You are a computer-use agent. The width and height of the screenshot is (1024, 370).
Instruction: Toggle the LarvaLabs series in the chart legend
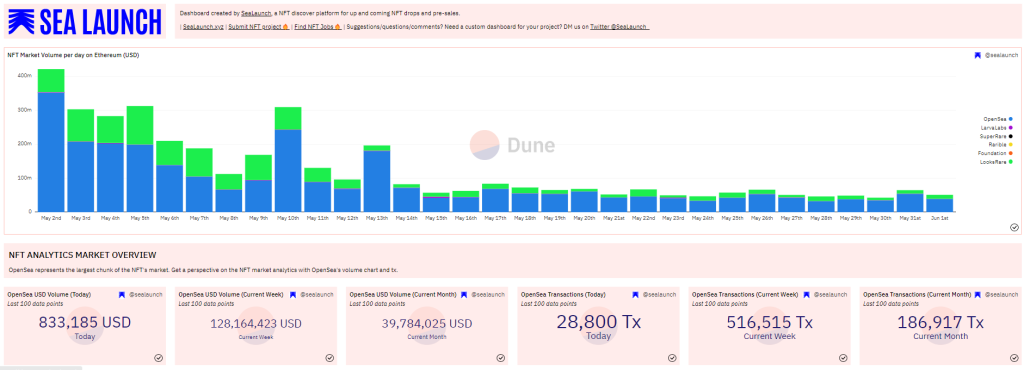click(x=997, y=128)
